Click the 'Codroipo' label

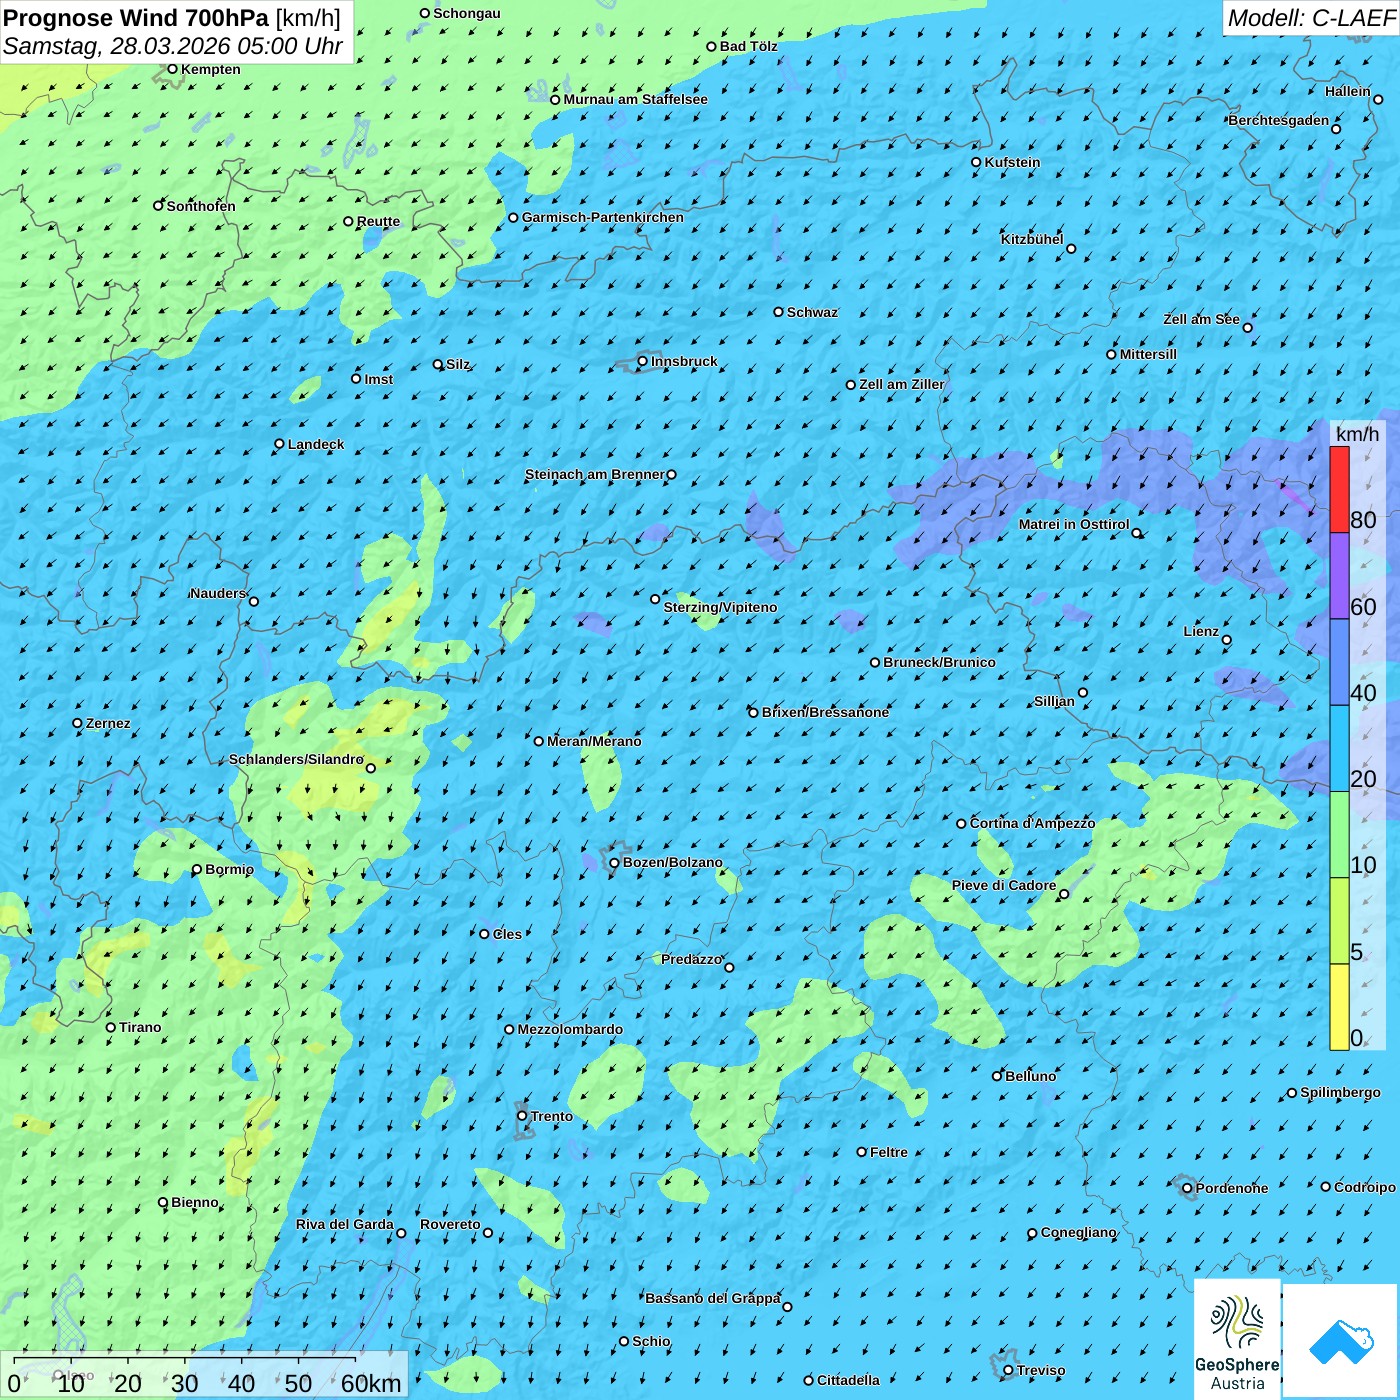coord(1365,1187)
